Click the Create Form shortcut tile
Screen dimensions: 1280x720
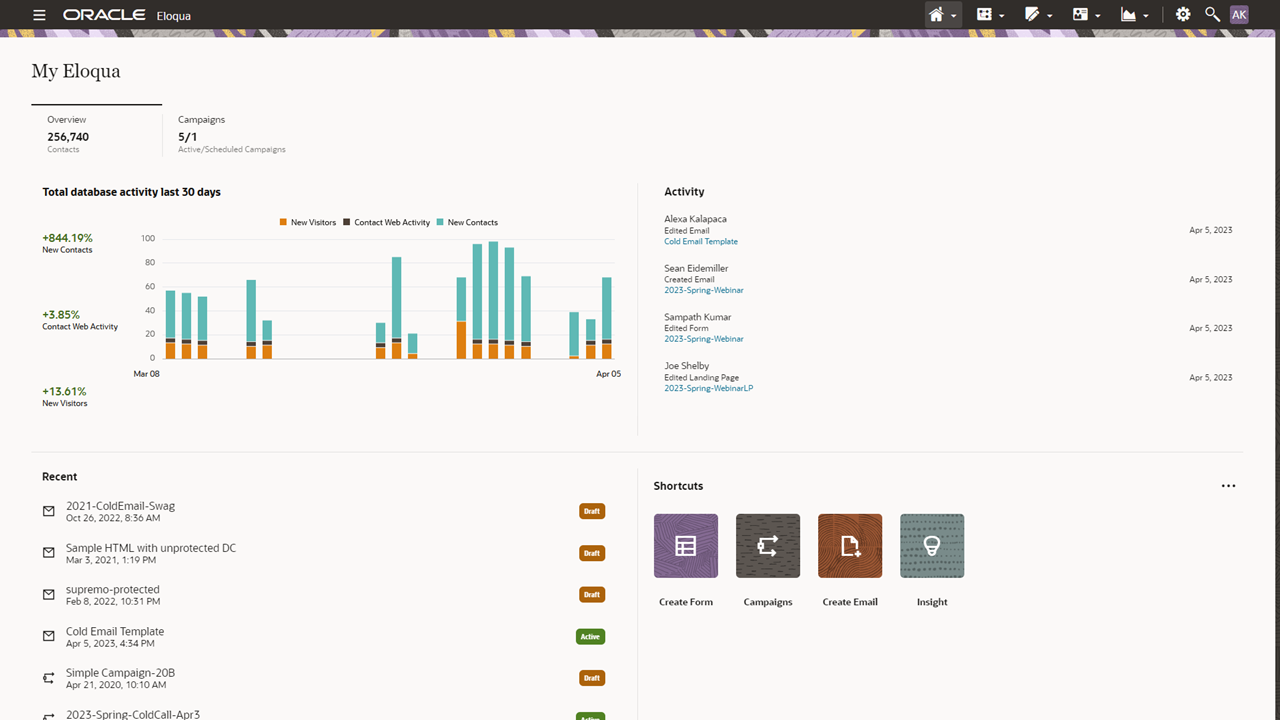686,546
